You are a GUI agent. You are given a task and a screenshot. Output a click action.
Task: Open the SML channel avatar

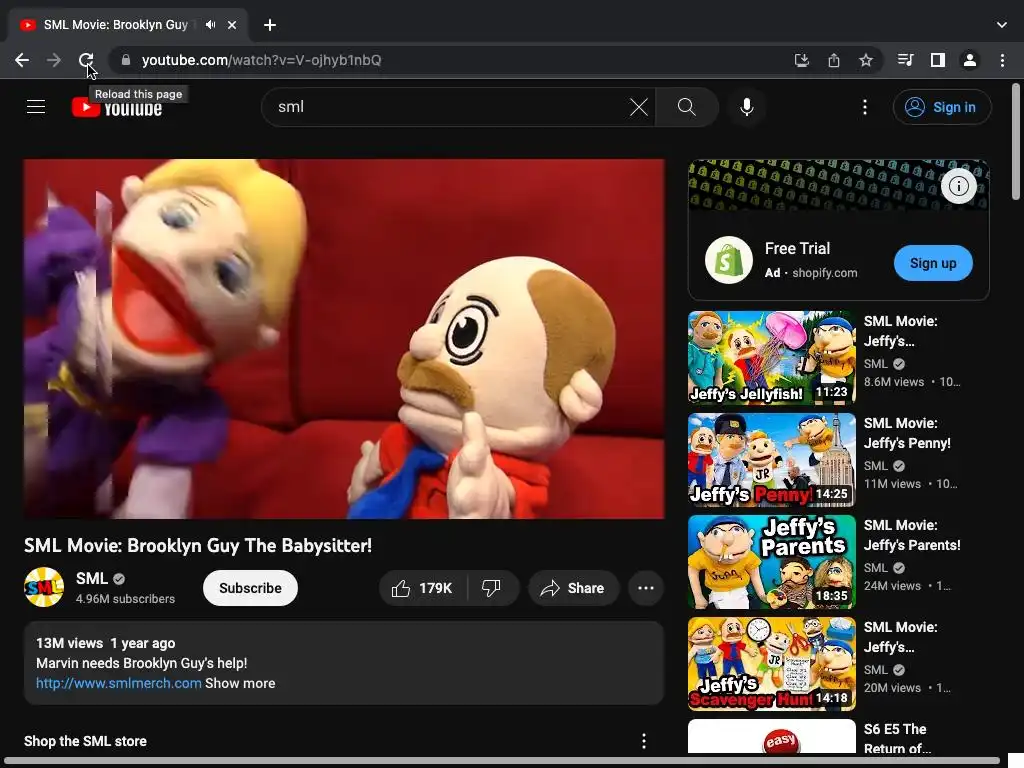point(44,587)
